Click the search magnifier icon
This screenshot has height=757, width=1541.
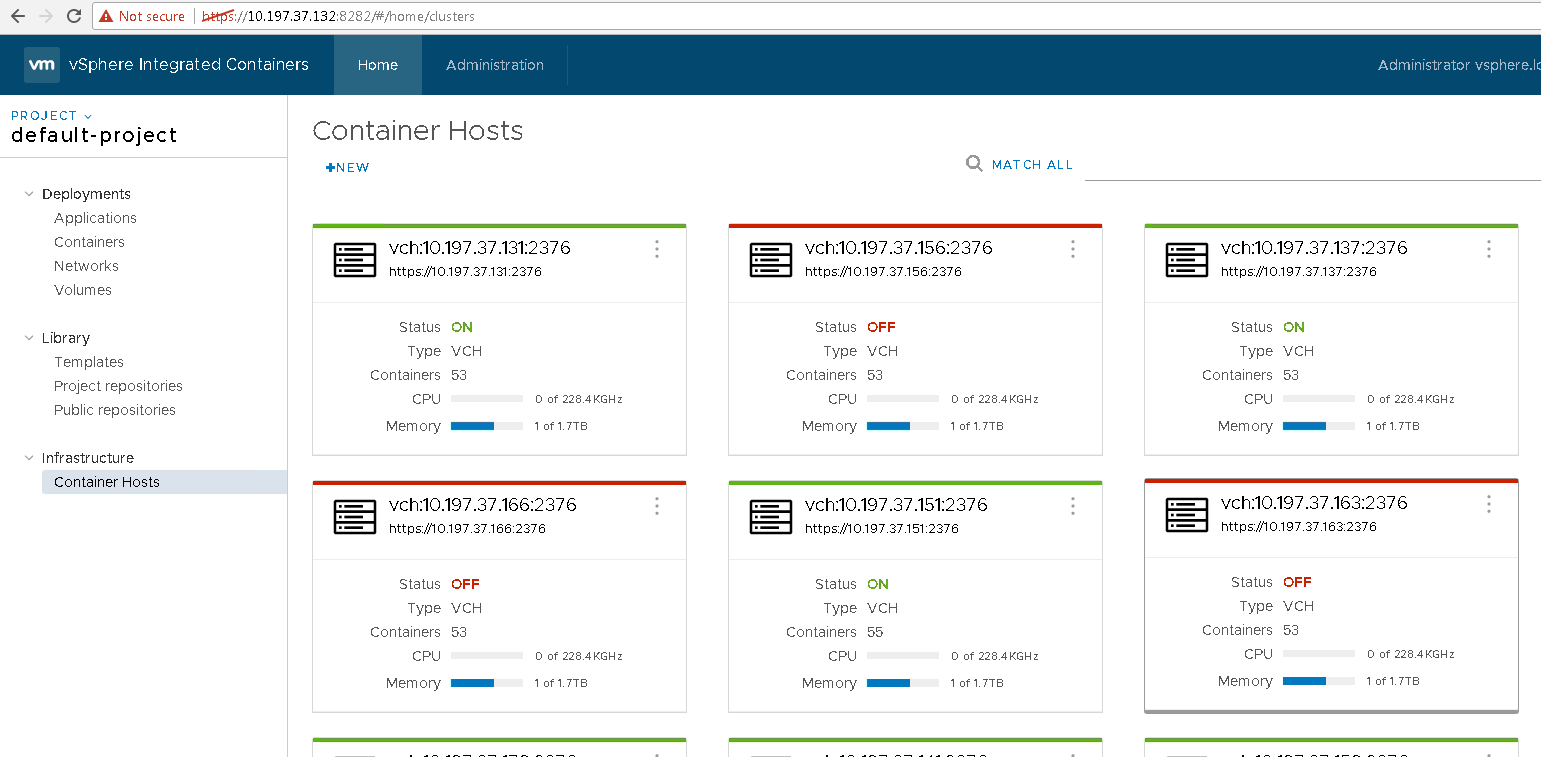974,164
